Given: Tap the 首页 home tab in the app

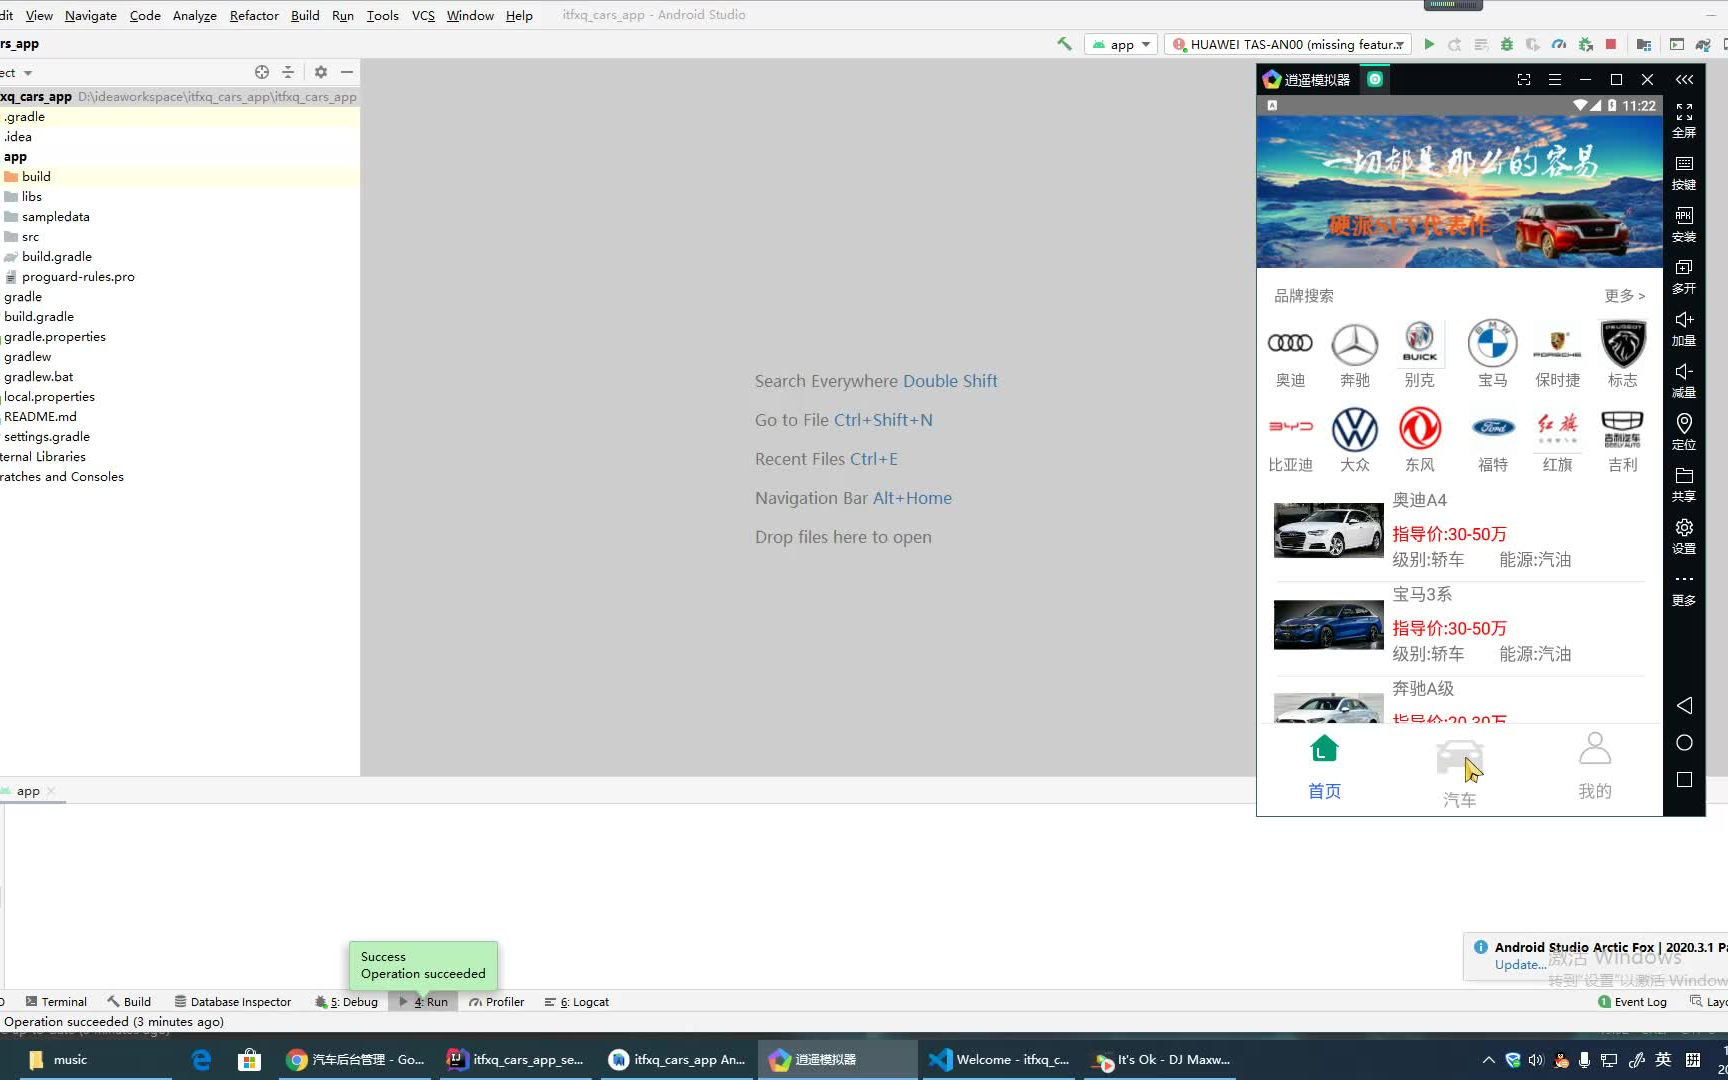Looking at the screenshot, I should [1324, 768].
